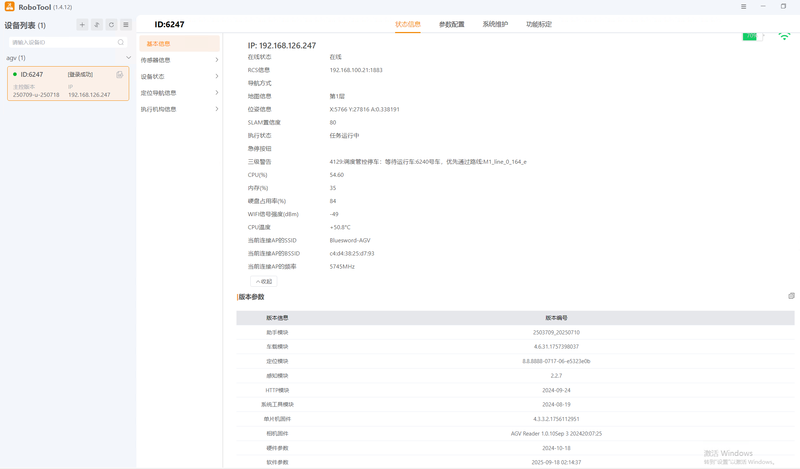
Task: Select 基本信息 in the side menu
Action: pyautogui.click(x=180, y=43)
